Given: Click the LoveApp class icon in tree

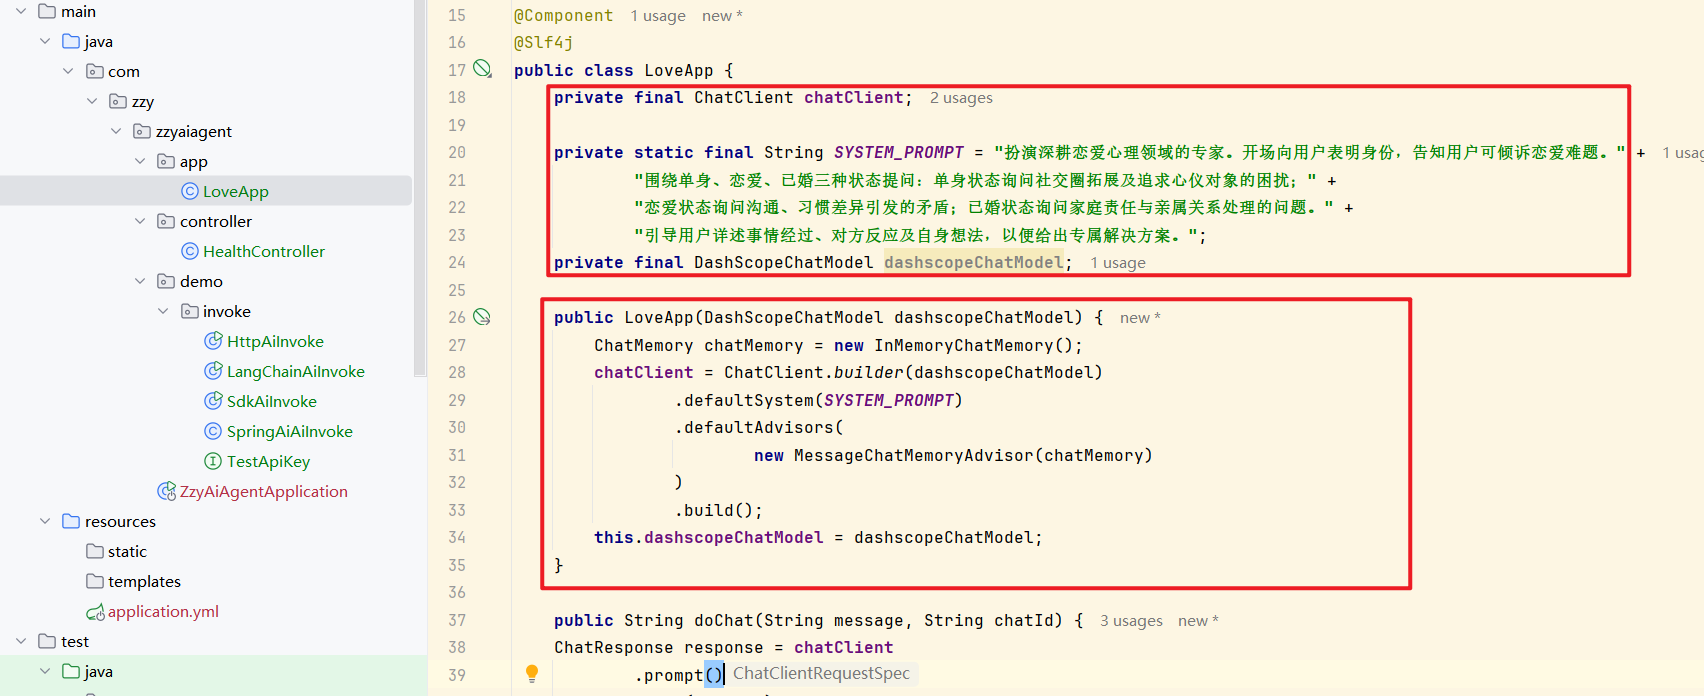Looking at the screenshot, I should 189,191.
